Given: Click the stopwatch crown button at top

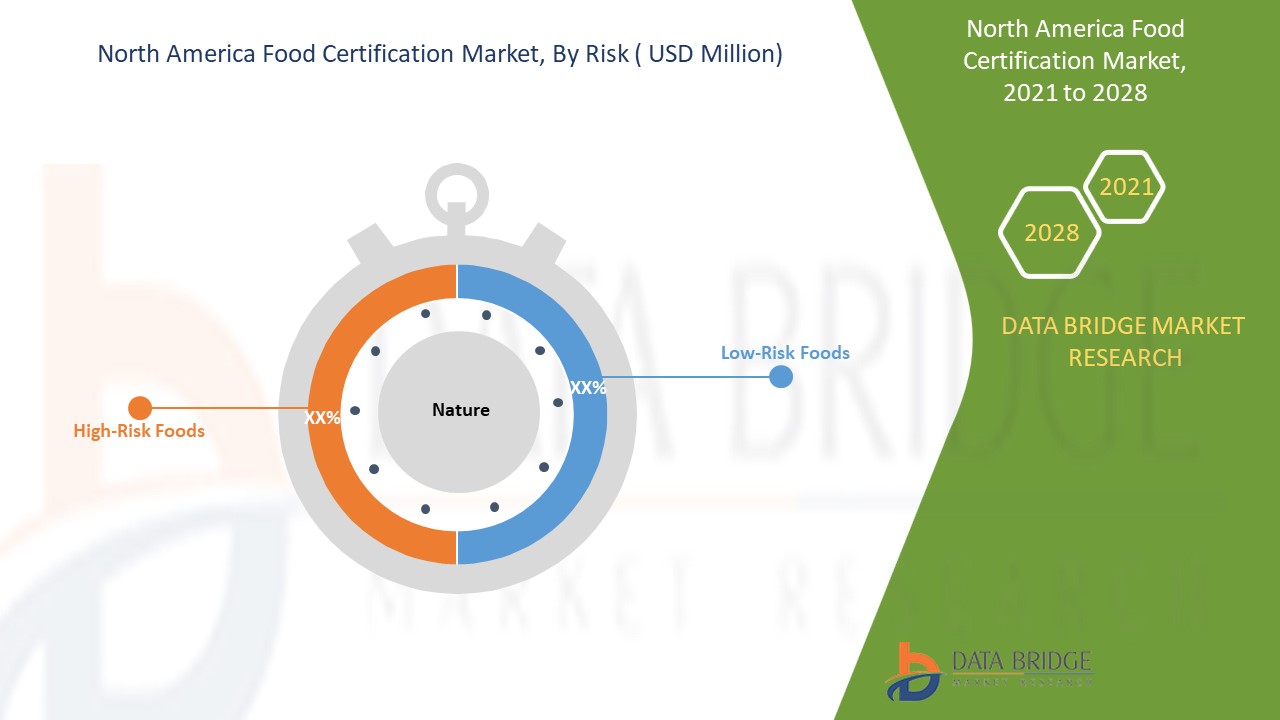Looking at the screenshot, I should click(459, 192).
